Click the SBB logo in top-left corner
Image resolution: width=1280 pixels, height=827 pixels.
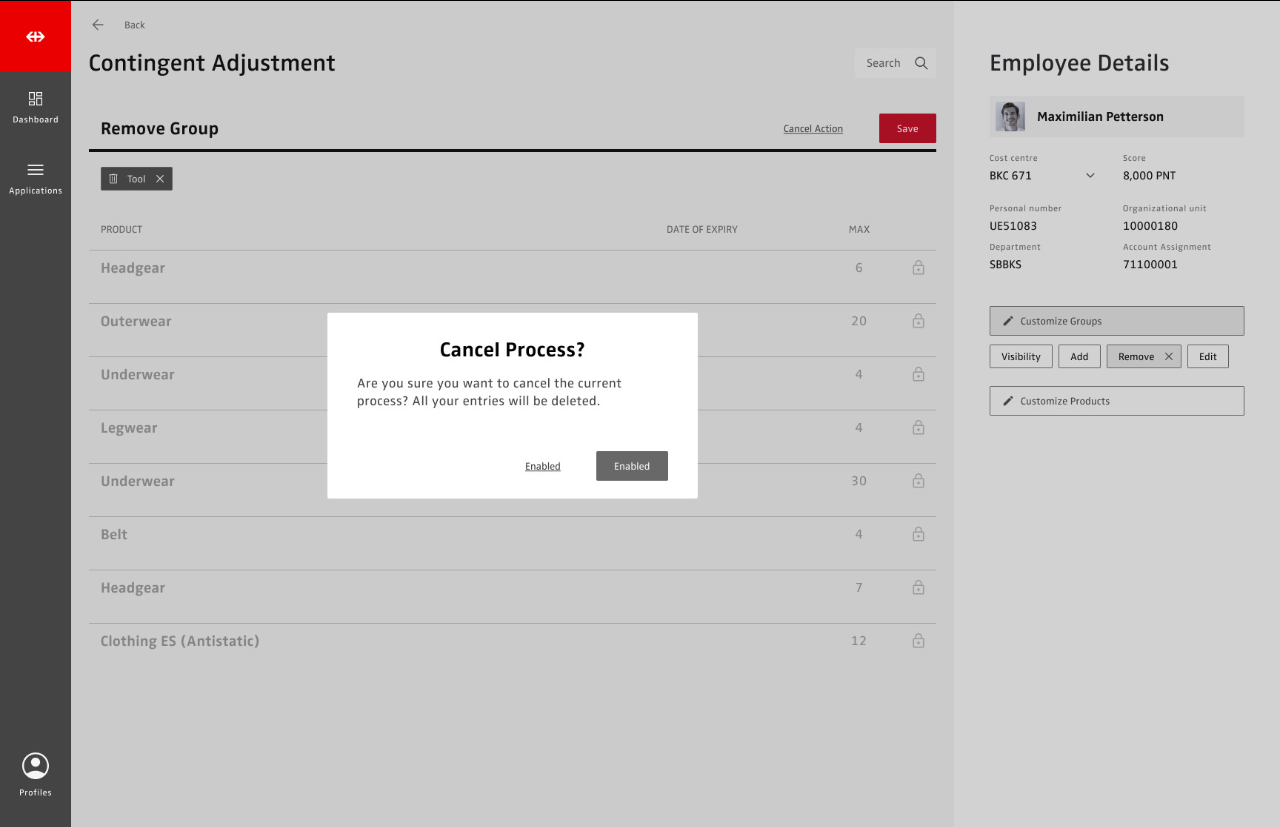[35, 36]
